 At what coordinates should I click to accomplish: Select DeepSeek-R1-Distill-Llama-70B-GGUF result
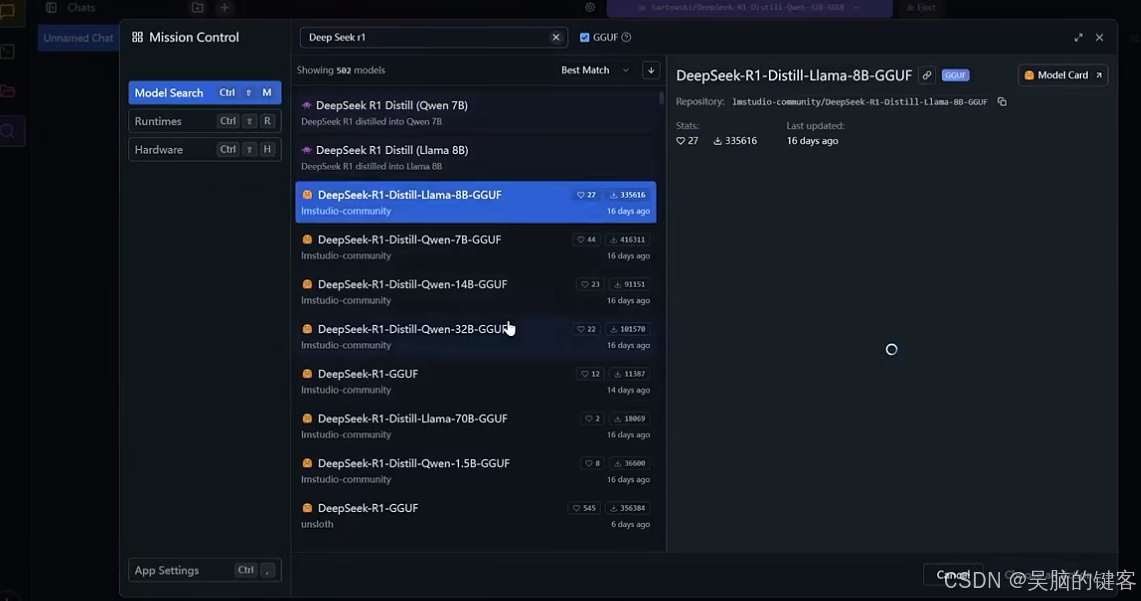(x=476, y=426)
